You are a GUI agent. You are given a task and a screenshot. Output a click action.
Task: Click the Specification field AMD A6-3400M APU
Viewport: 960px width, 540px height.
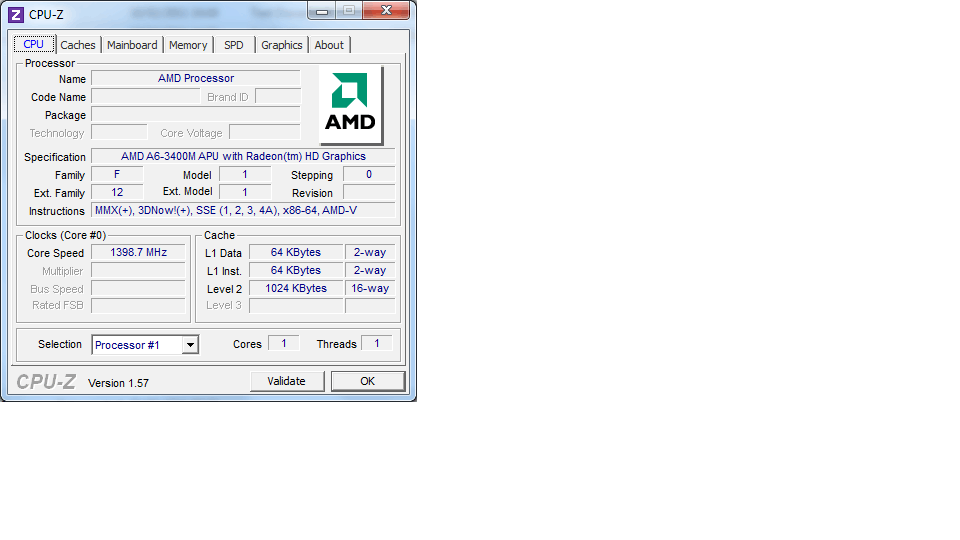[243, 157]
